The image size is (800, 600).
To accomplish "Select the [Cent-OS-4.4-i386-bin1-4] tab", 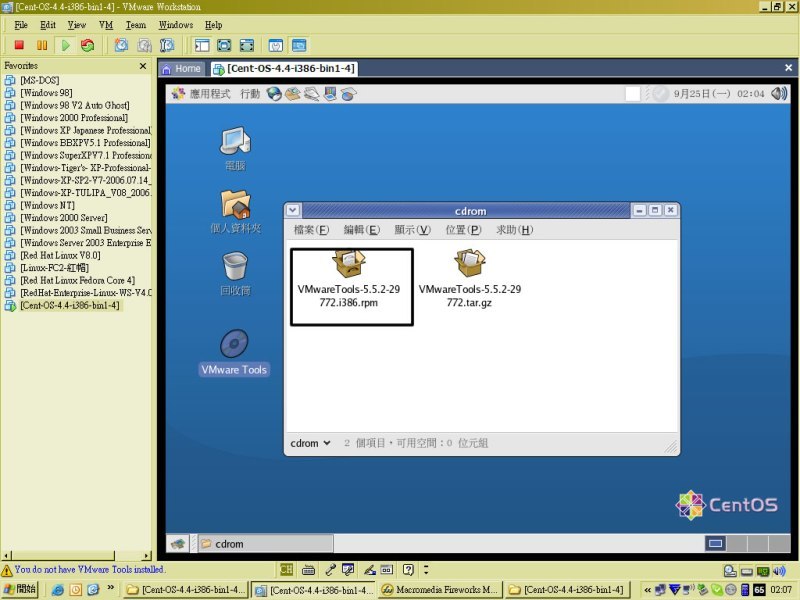I will click(284, 69).
